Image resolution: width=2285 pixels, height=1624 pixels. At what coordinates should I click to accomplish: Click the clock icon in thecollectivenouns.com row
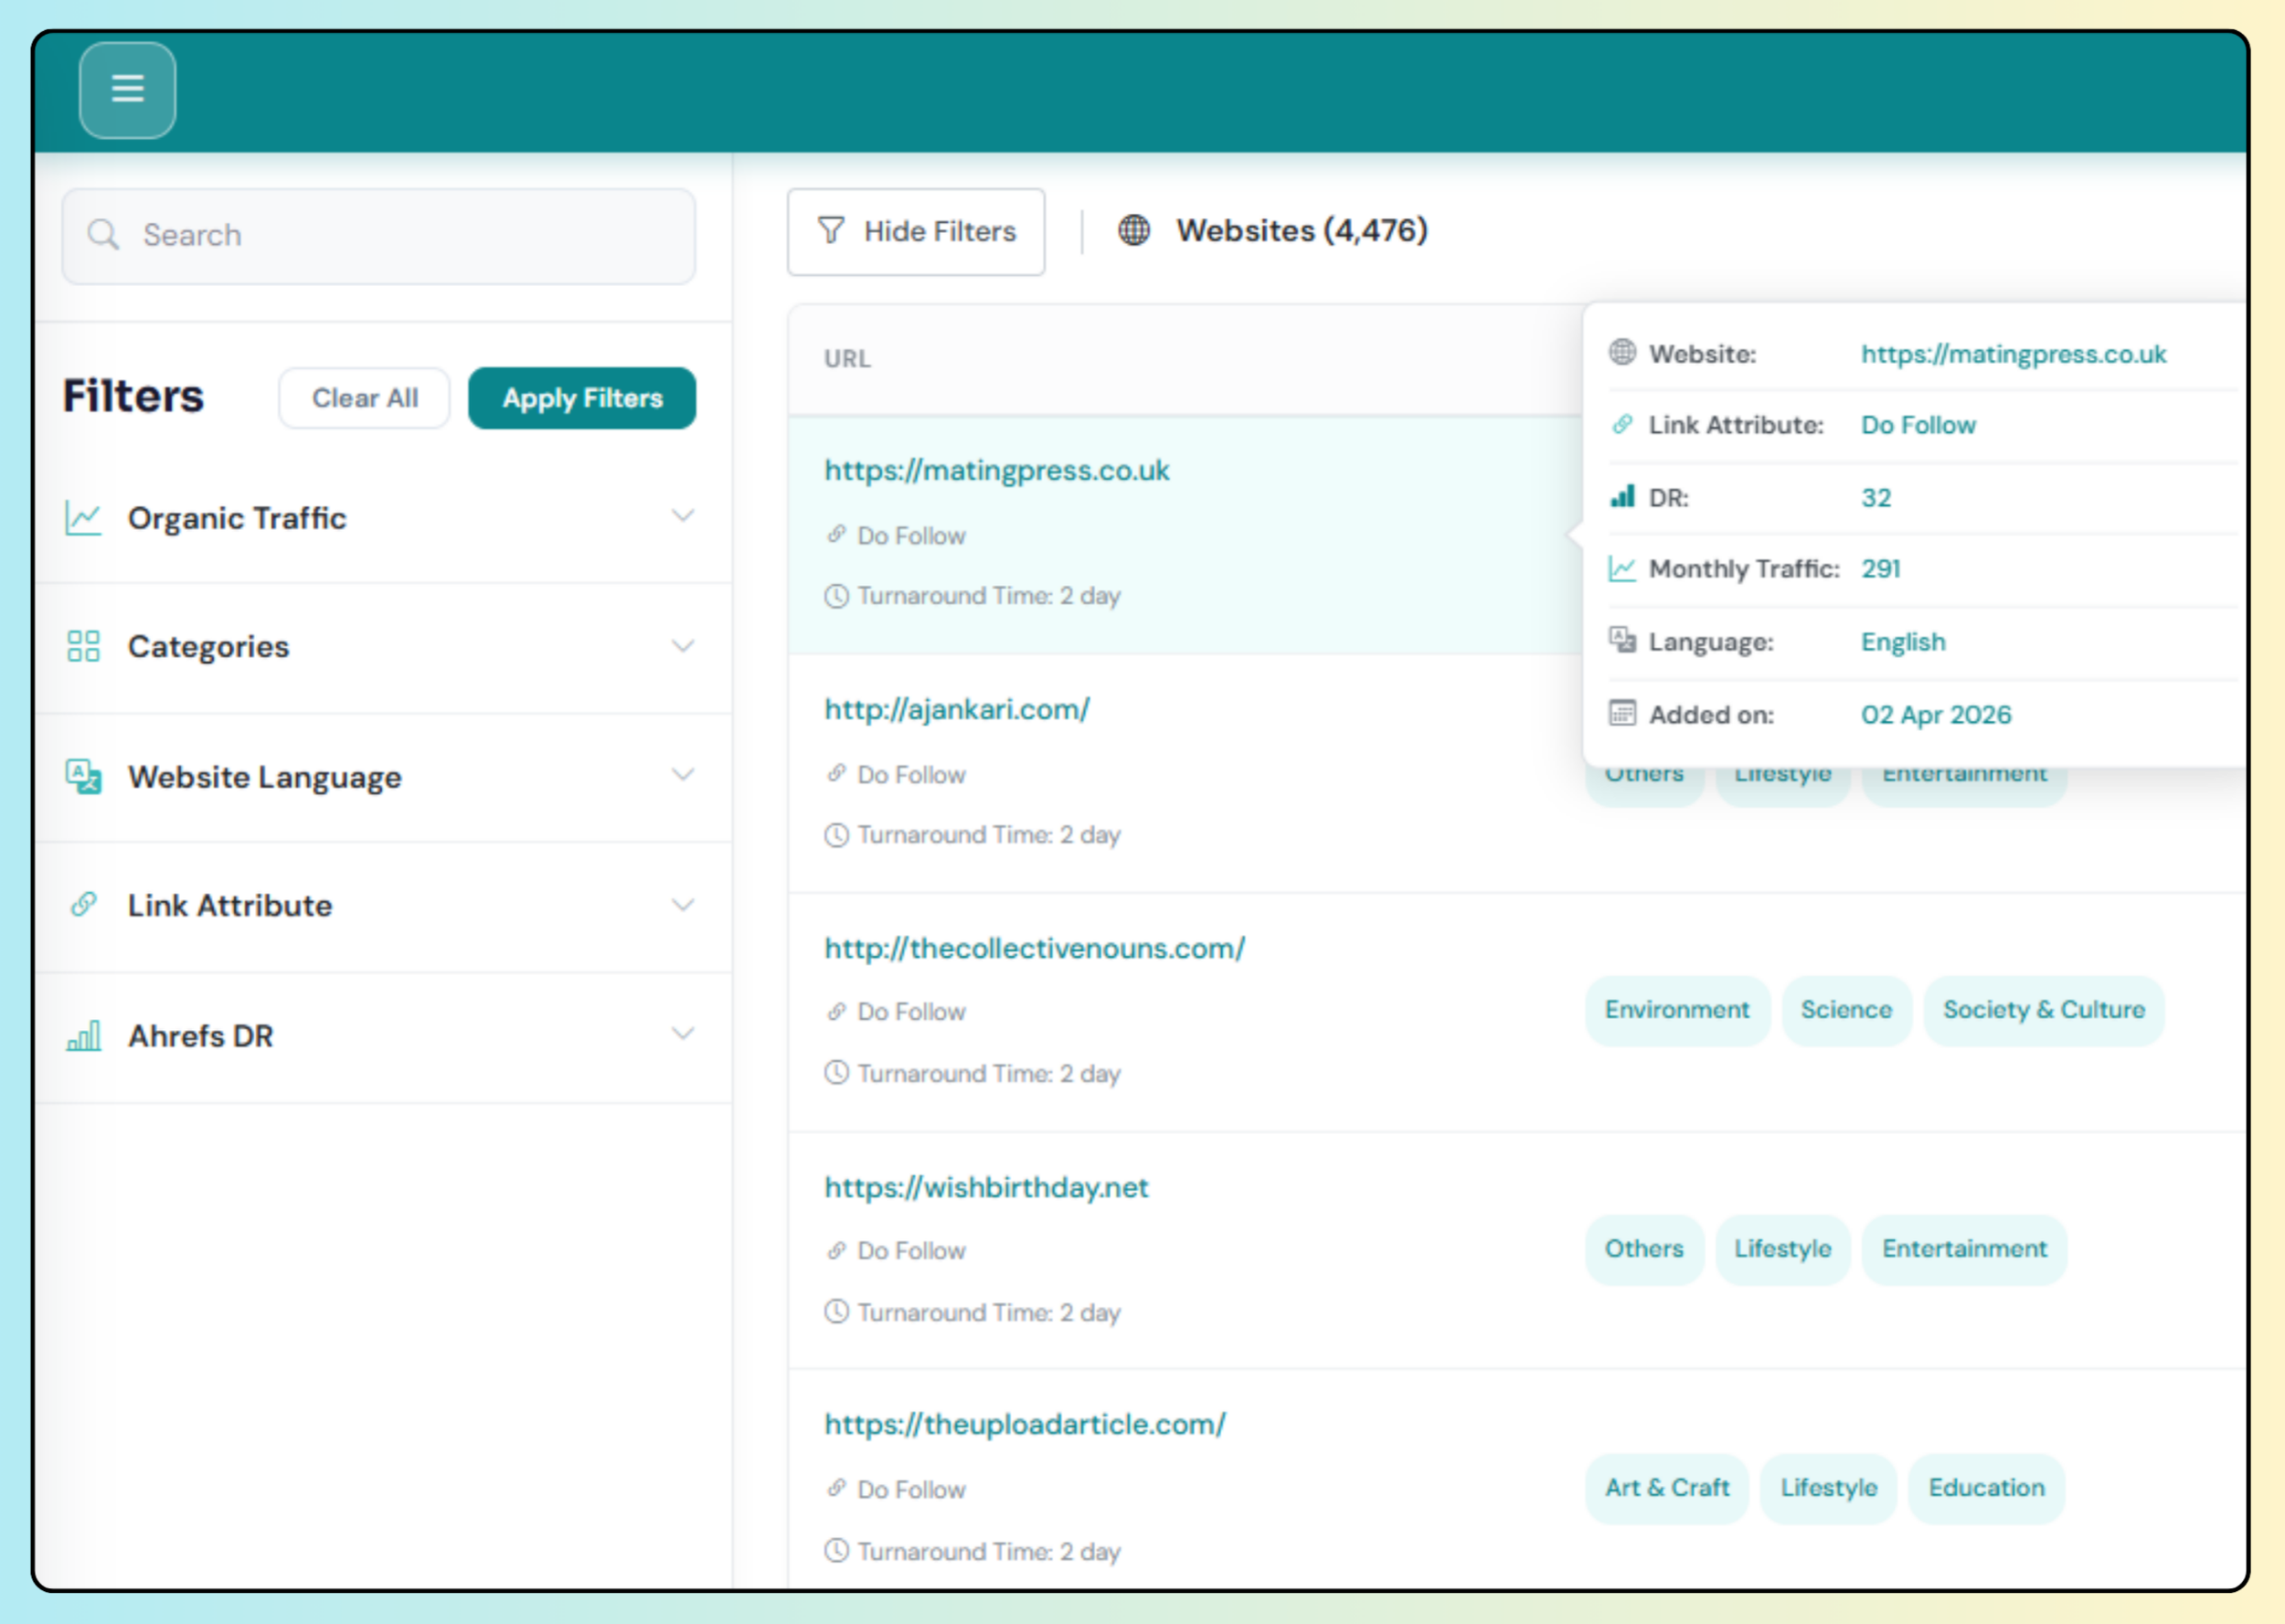click(x=837, y=1073)
